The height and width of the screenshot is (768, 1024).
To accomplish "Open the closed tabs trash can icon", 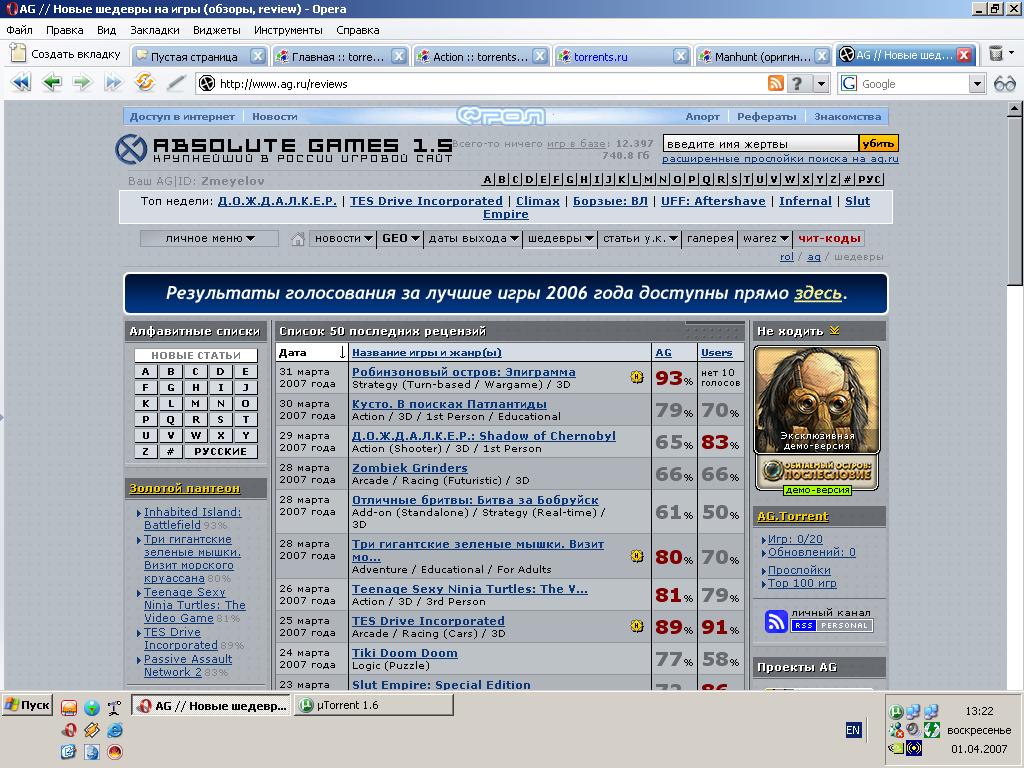I will click(996, 54).
